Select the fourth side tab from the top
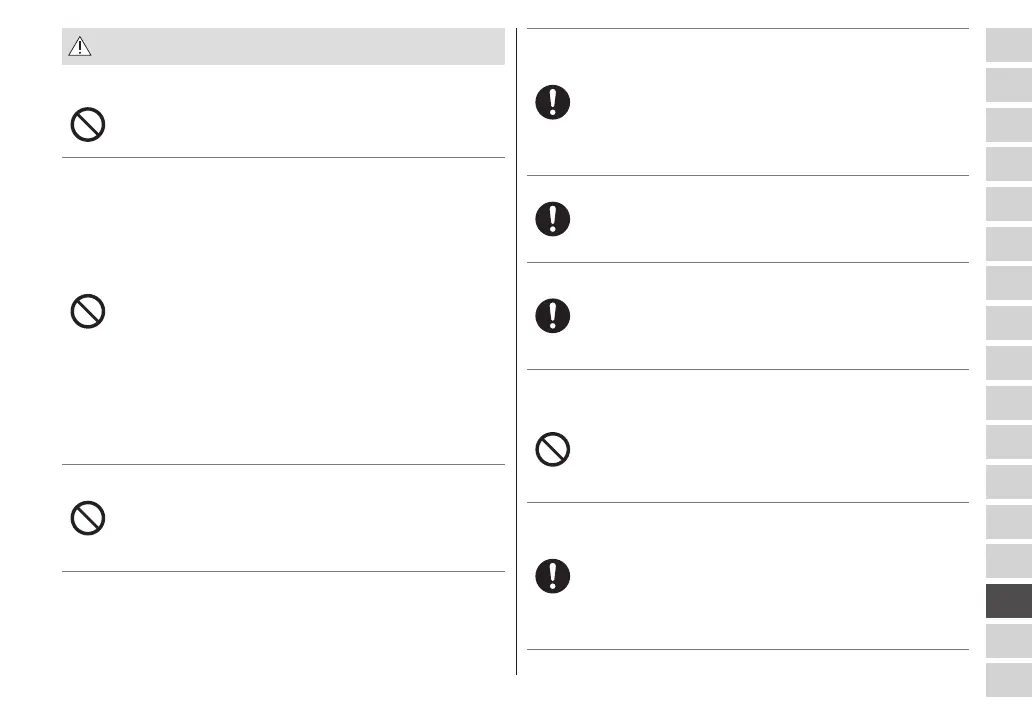The height and width of the screenshot is (726, 1032). click(1008, 164)
